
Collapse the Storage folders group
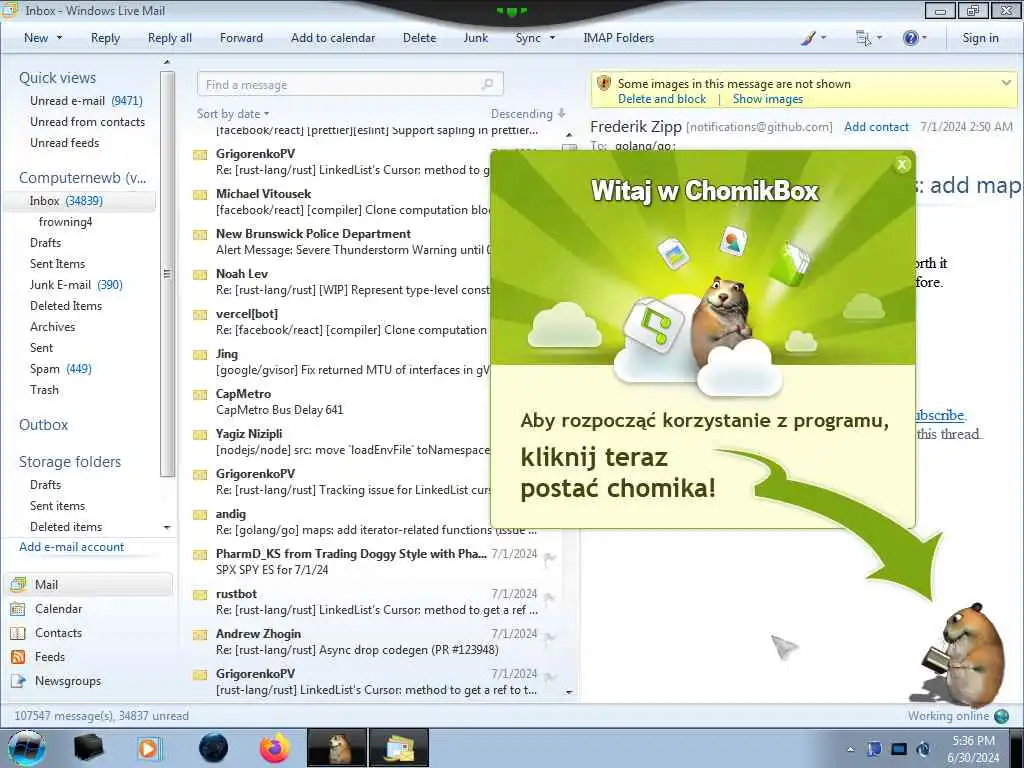[70, 462]
